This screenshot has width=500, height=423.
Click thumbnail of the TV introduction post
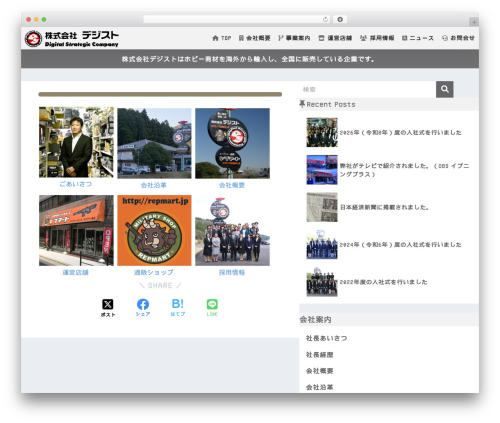[x=322, y=170]
